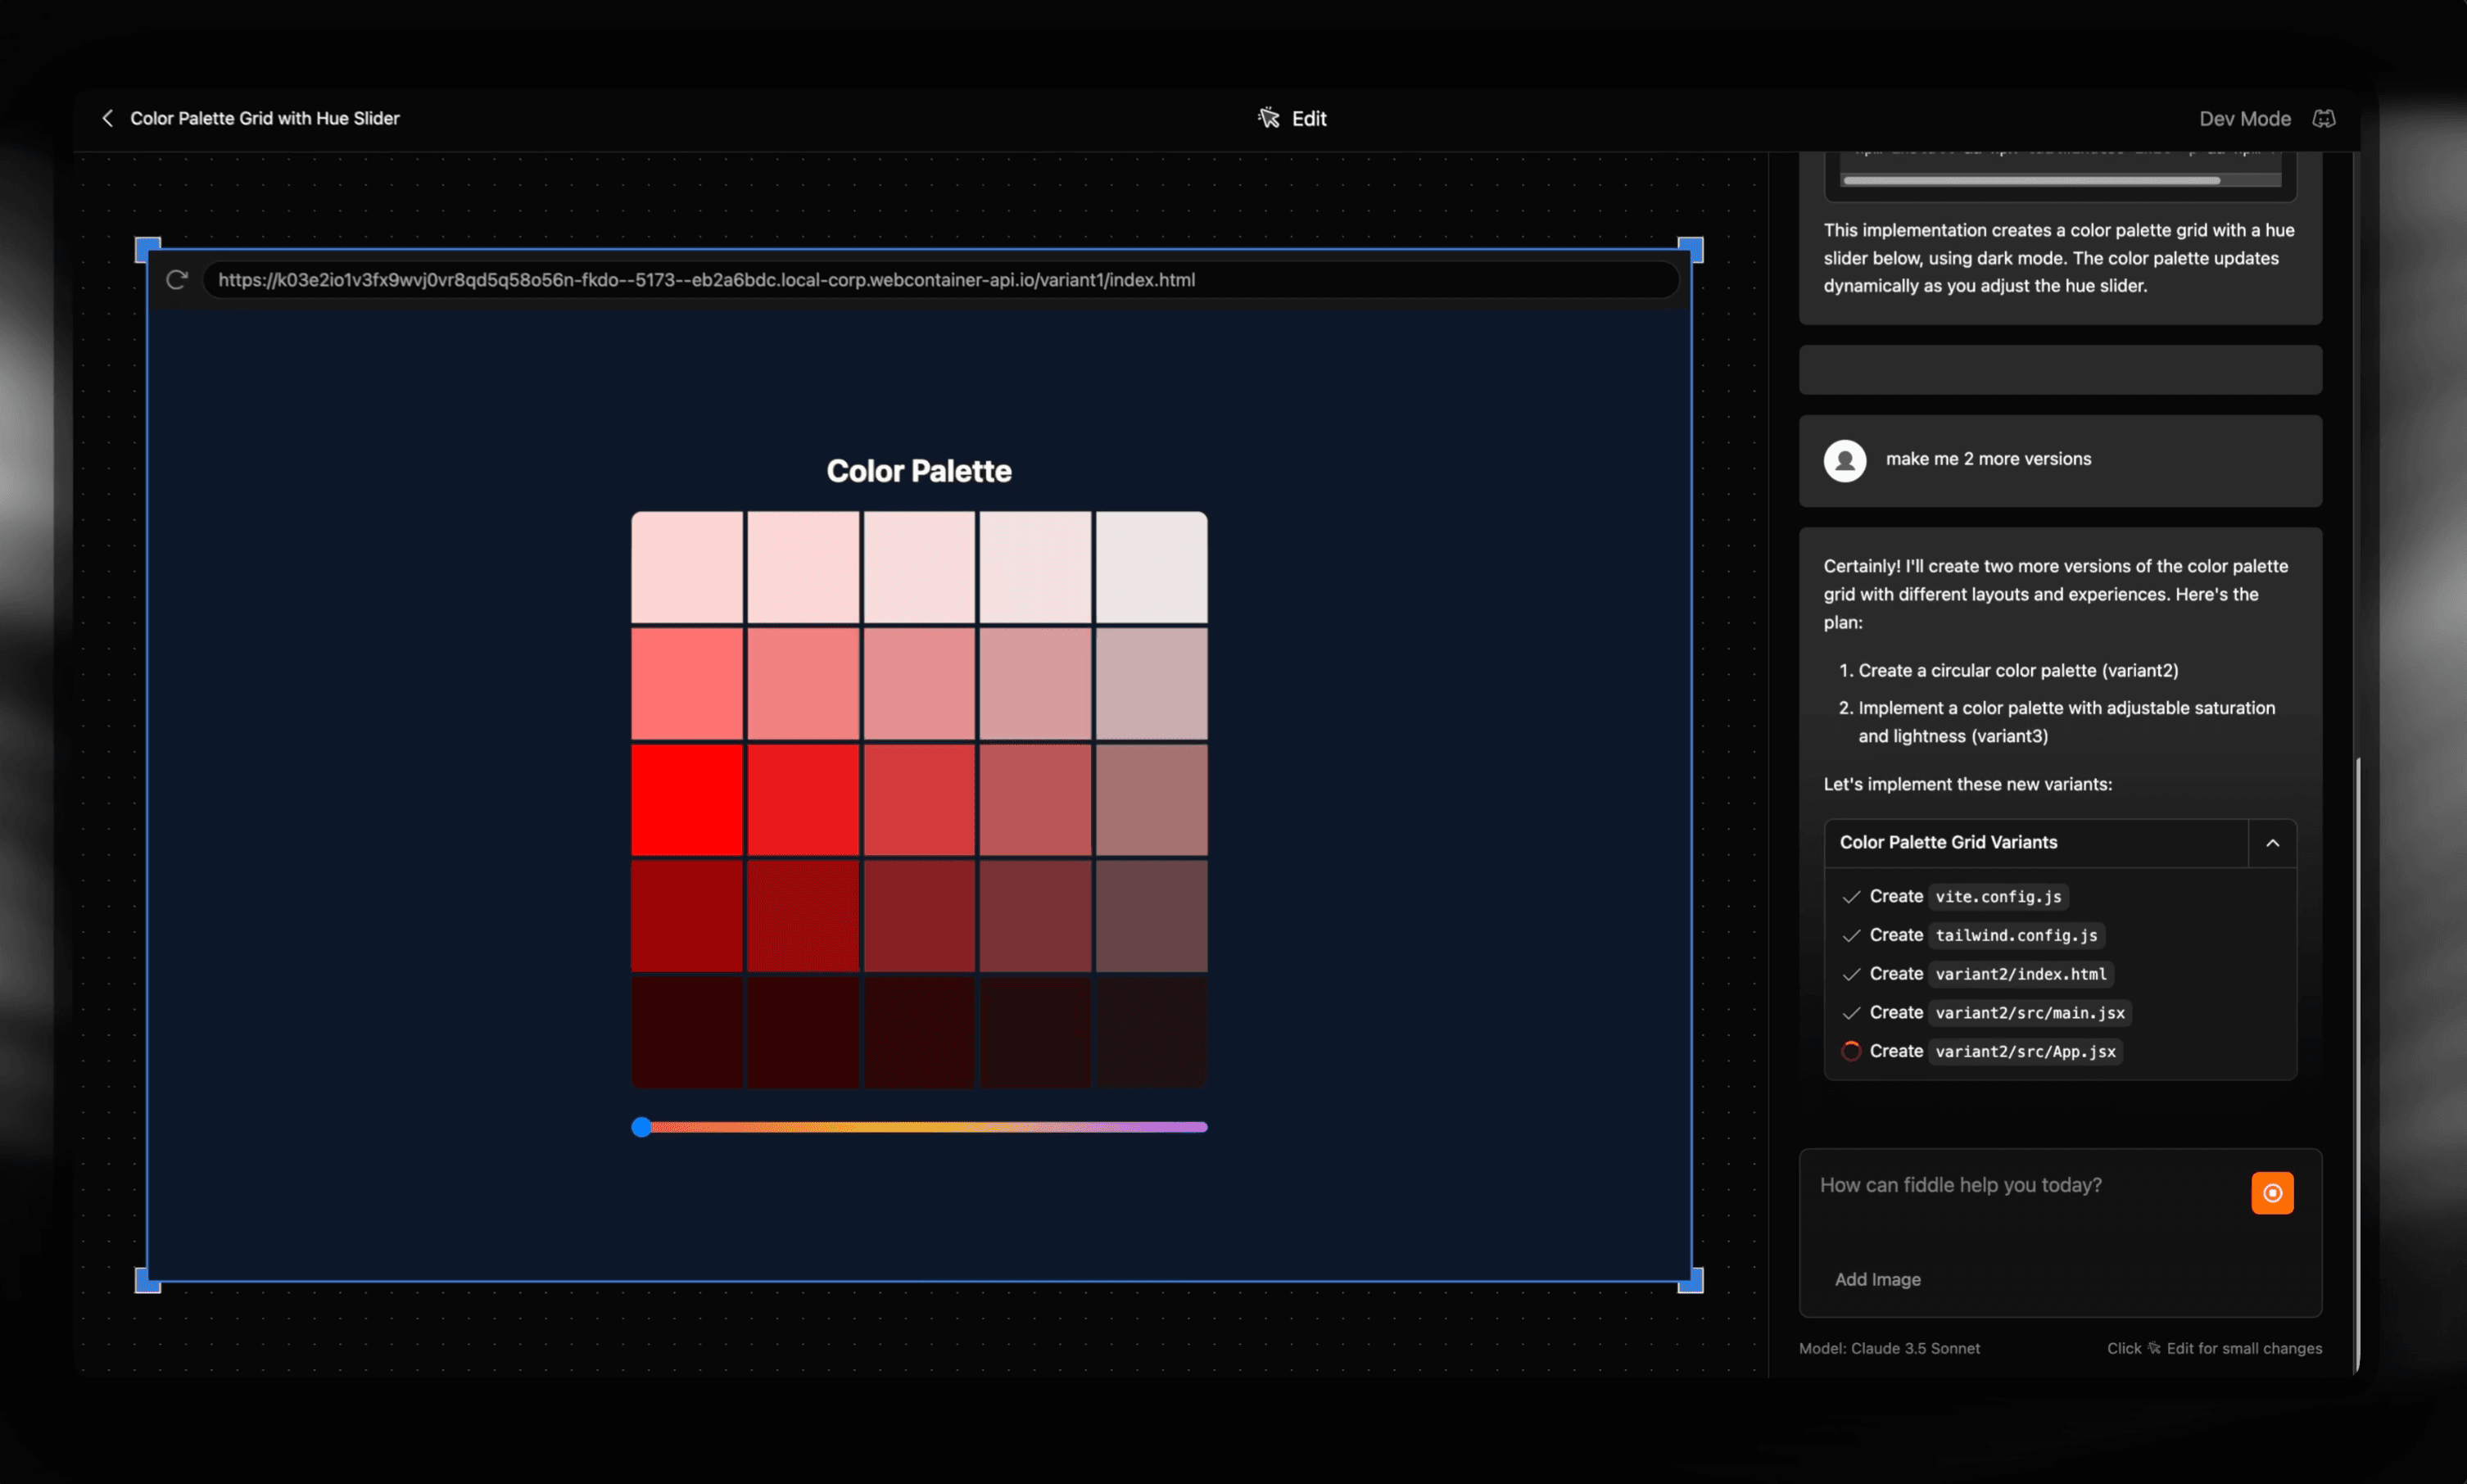Image resolution: width=2467 pixels, height=1484 pixels.
Task: Click checkmark next to variant2/src/main.jsx
Action: [x=1851, y=1013]
